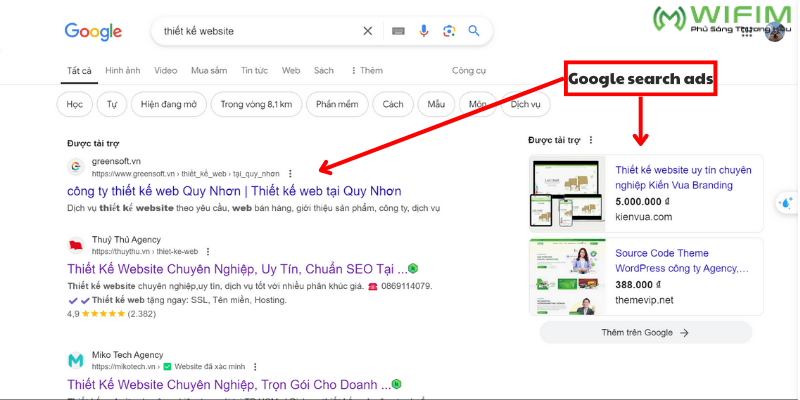Open Miko Tech Trọn Gói Cho Doanh link
This screenshot has height=400, width=800.
coord(229,384)
